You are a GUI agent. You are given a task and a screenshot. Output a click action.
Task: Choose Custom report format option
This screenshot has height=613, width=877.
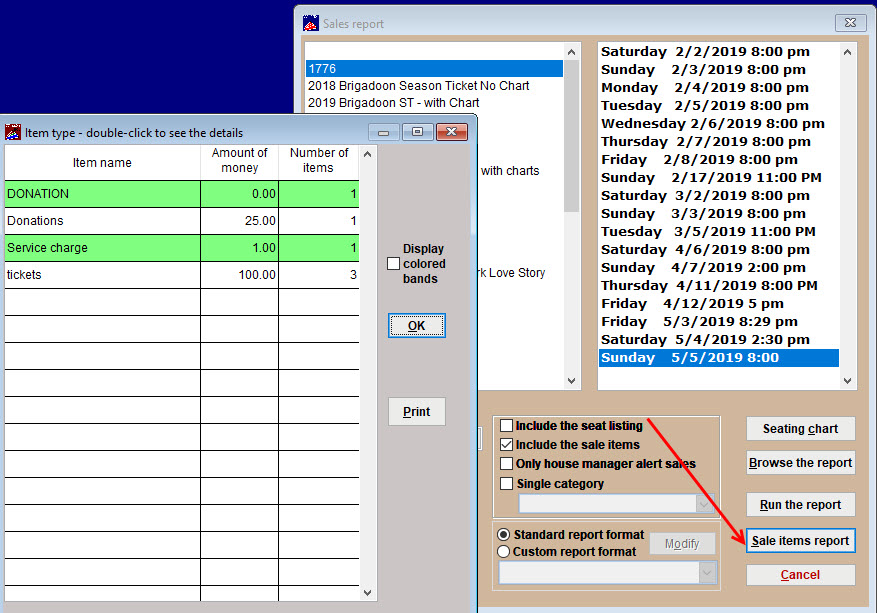(x=503, y=551)
